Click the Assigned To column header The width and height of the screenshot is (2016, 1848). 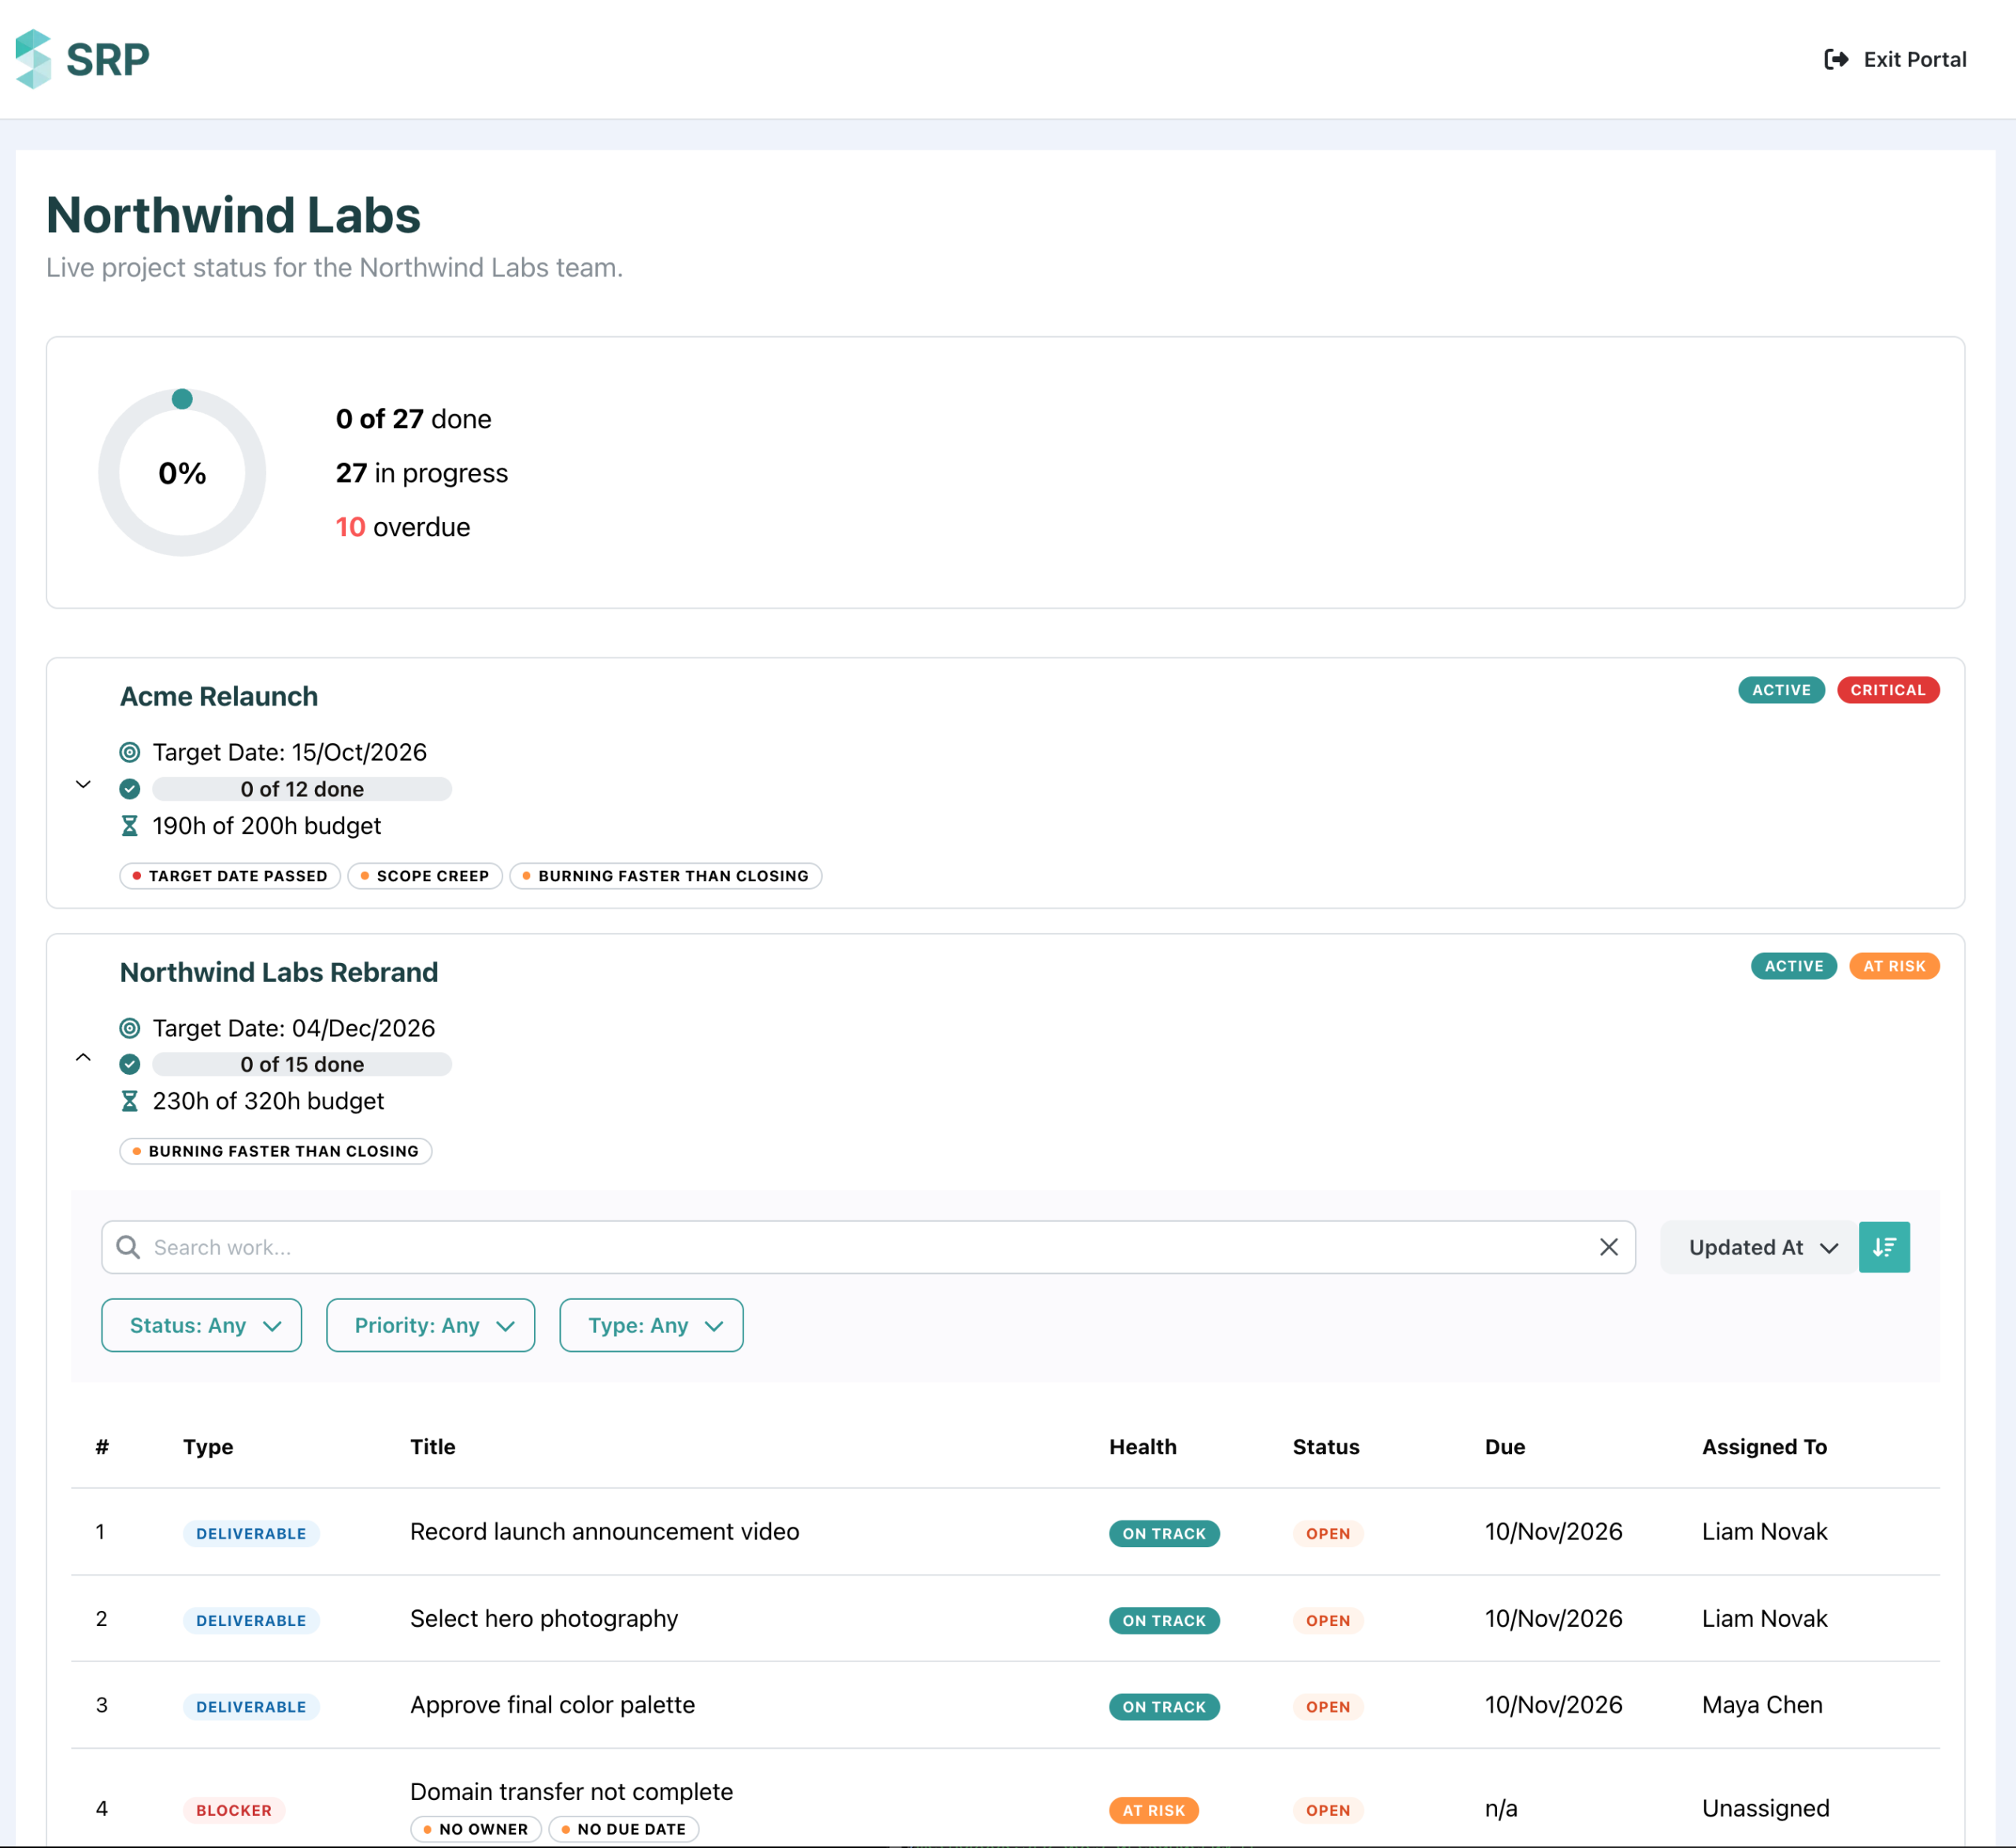(1764, 1446)
